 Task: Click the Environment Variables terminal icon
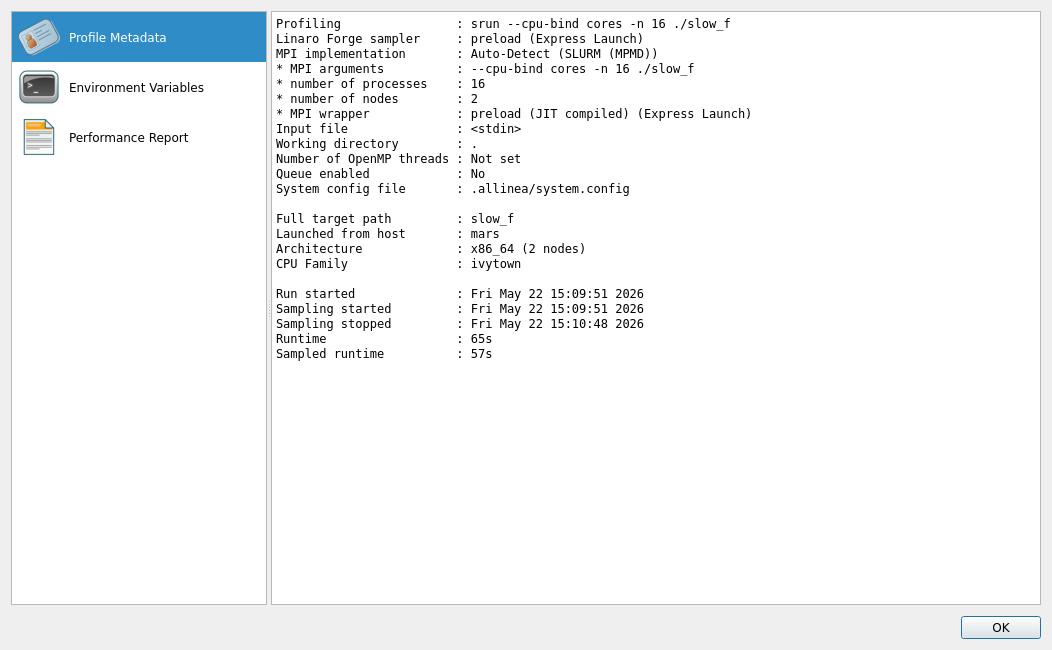[x=39, y=87]
